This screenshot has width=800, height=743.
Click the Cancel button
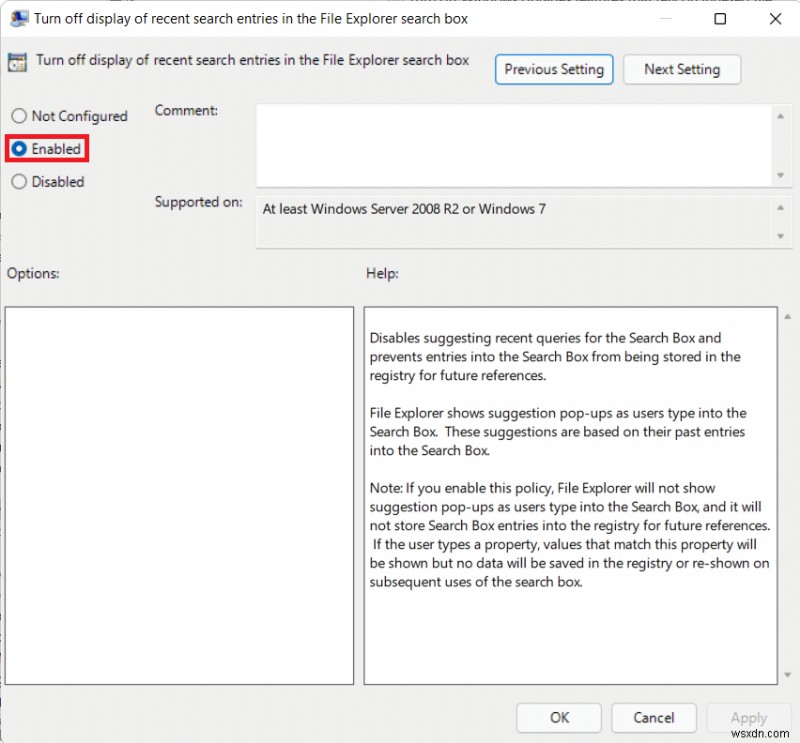654,717
